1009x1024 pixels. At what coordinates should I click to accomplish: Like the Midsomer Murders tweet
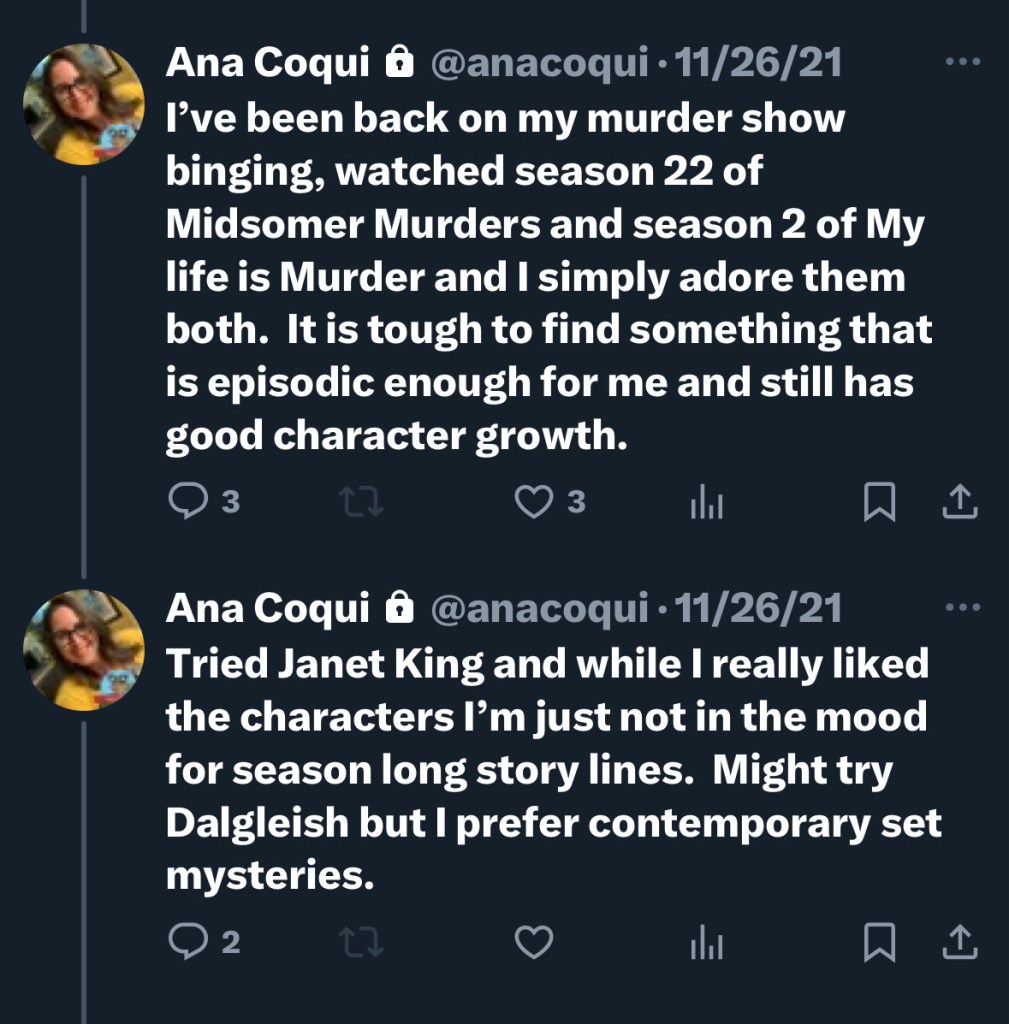click(x=533, y=503)
